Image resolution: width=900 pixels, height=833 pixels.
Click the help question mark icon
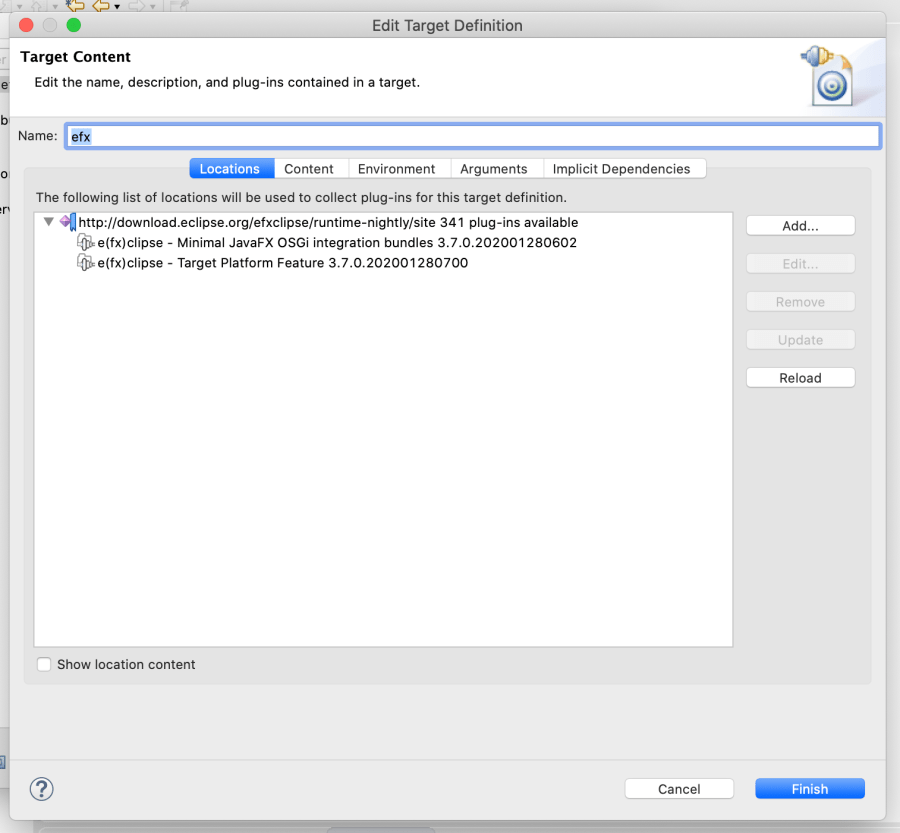[41, 789]
